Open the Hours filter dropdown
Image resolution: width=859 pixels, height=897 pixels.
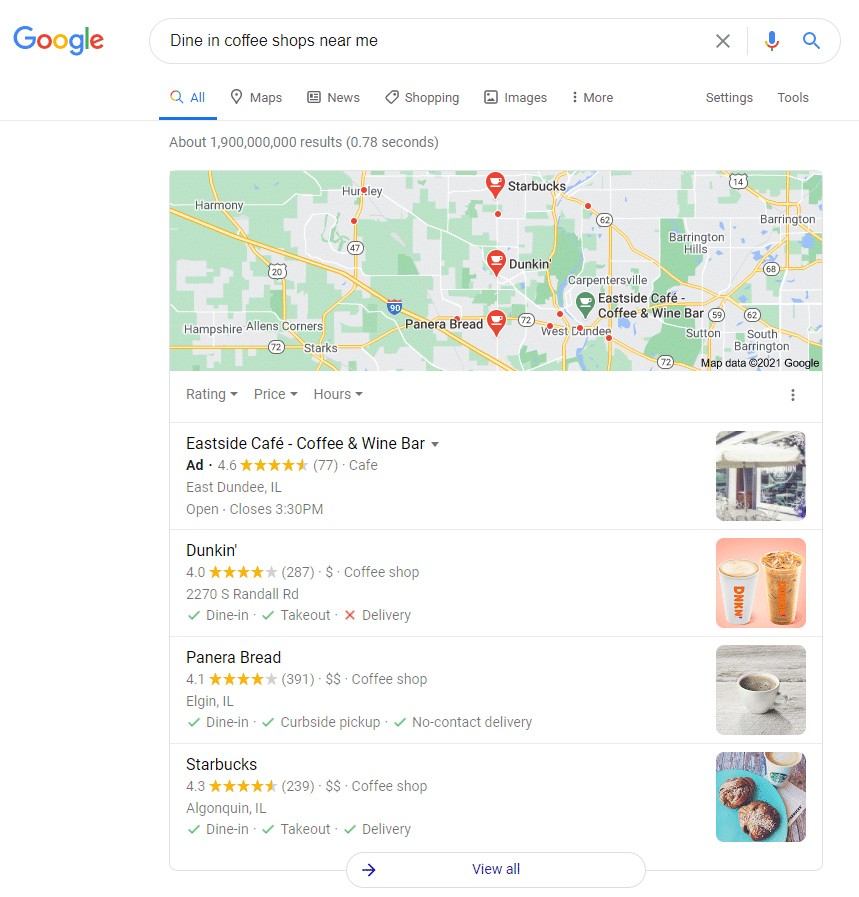pos(338,394)
